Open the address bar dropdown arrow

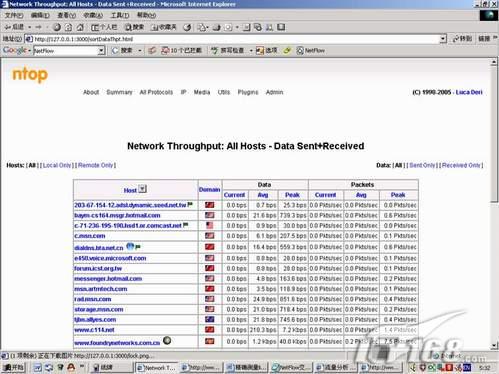coord(443,39)
